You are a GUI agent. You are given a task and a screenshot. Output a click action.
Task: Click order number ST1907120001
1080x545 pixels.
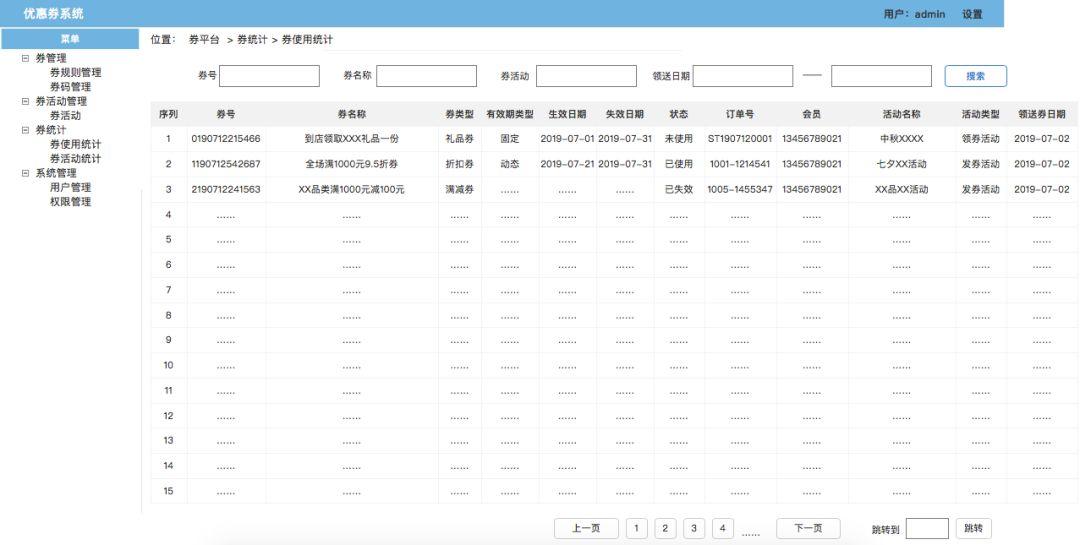740,139
